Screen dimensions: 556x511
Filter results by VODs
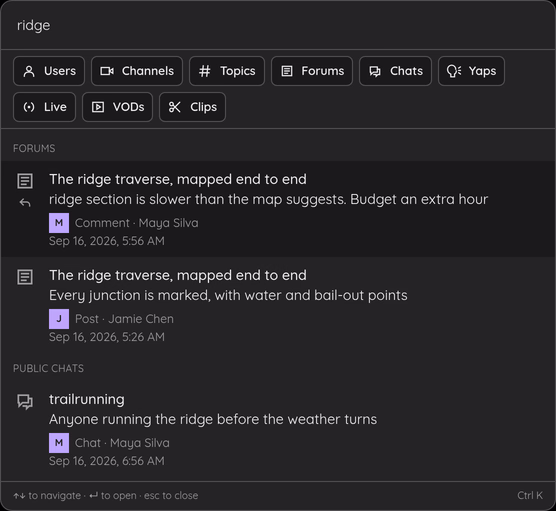coord(117,107)
